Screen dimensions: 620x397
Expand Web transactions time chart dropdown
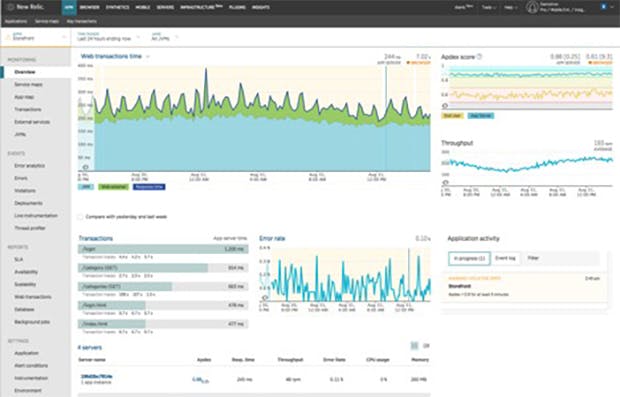(148, 57)
